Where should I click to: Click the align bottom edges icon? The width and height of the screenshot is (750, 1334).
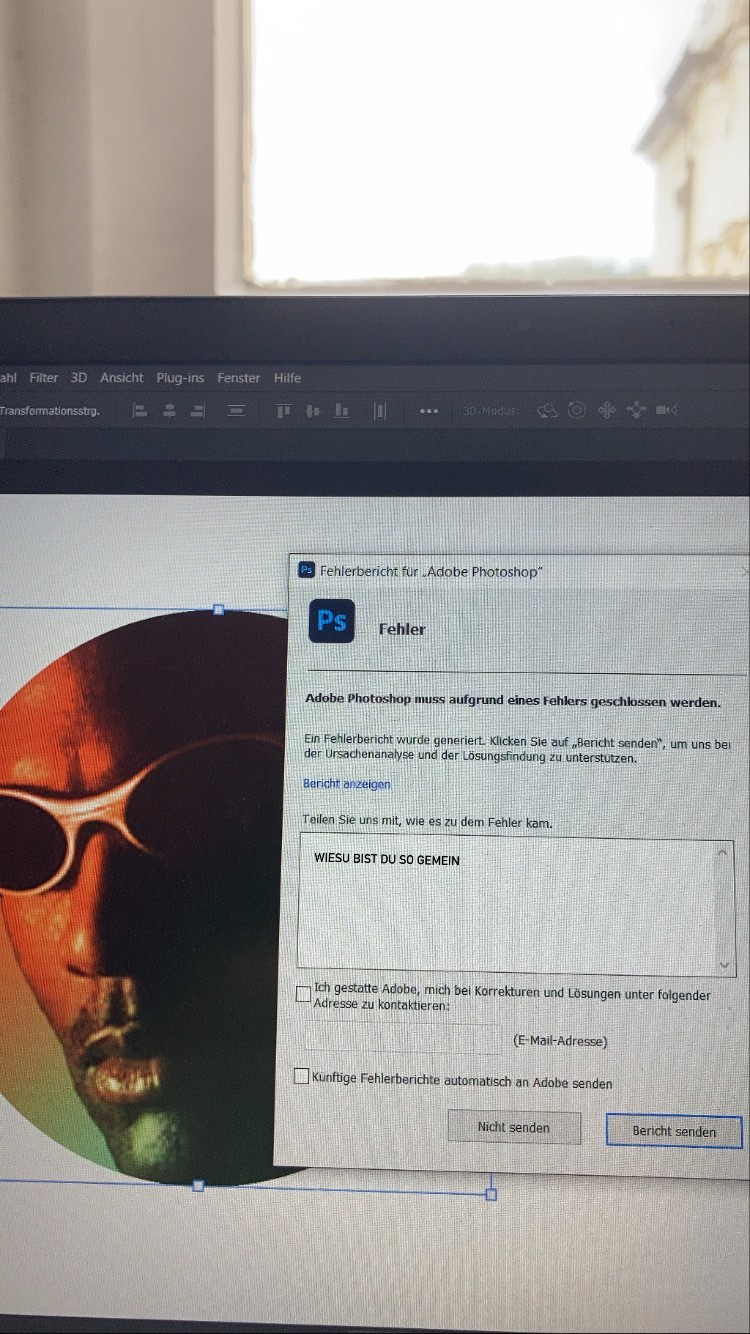point(342,410)
